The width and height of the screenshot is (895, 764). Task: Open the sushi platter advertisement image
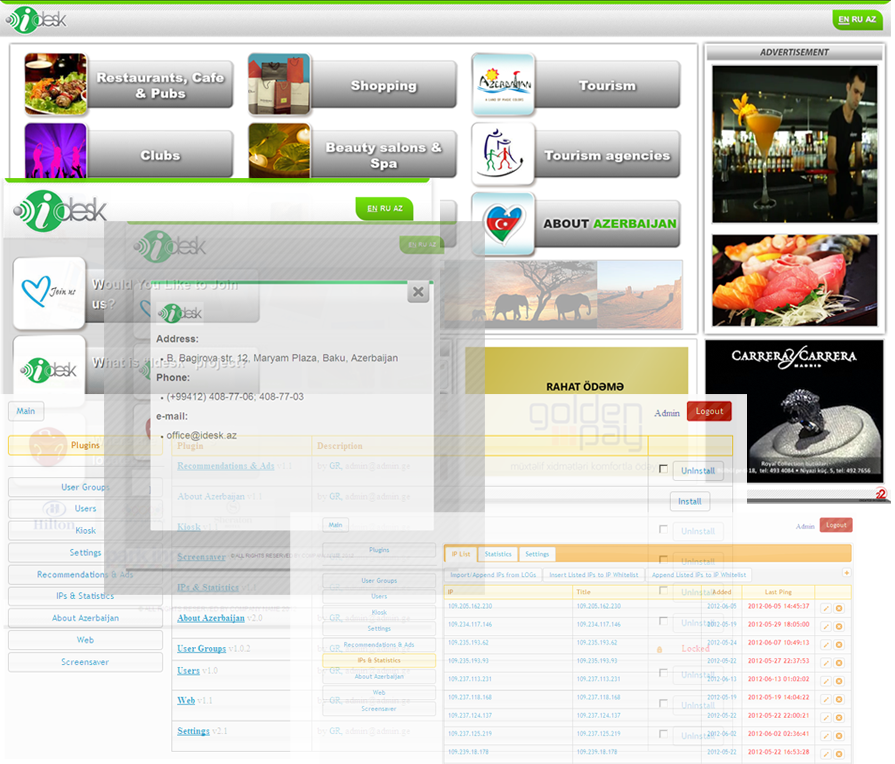795,280
